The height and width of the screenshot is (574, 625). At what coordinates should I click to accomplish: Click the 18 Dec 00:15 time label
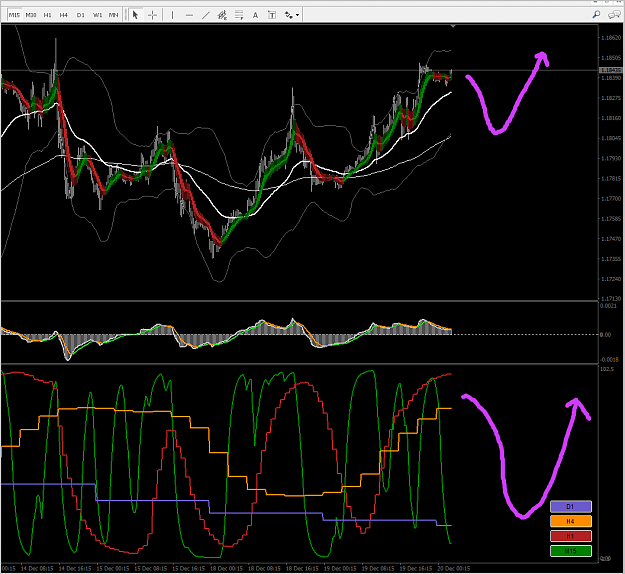226,568
